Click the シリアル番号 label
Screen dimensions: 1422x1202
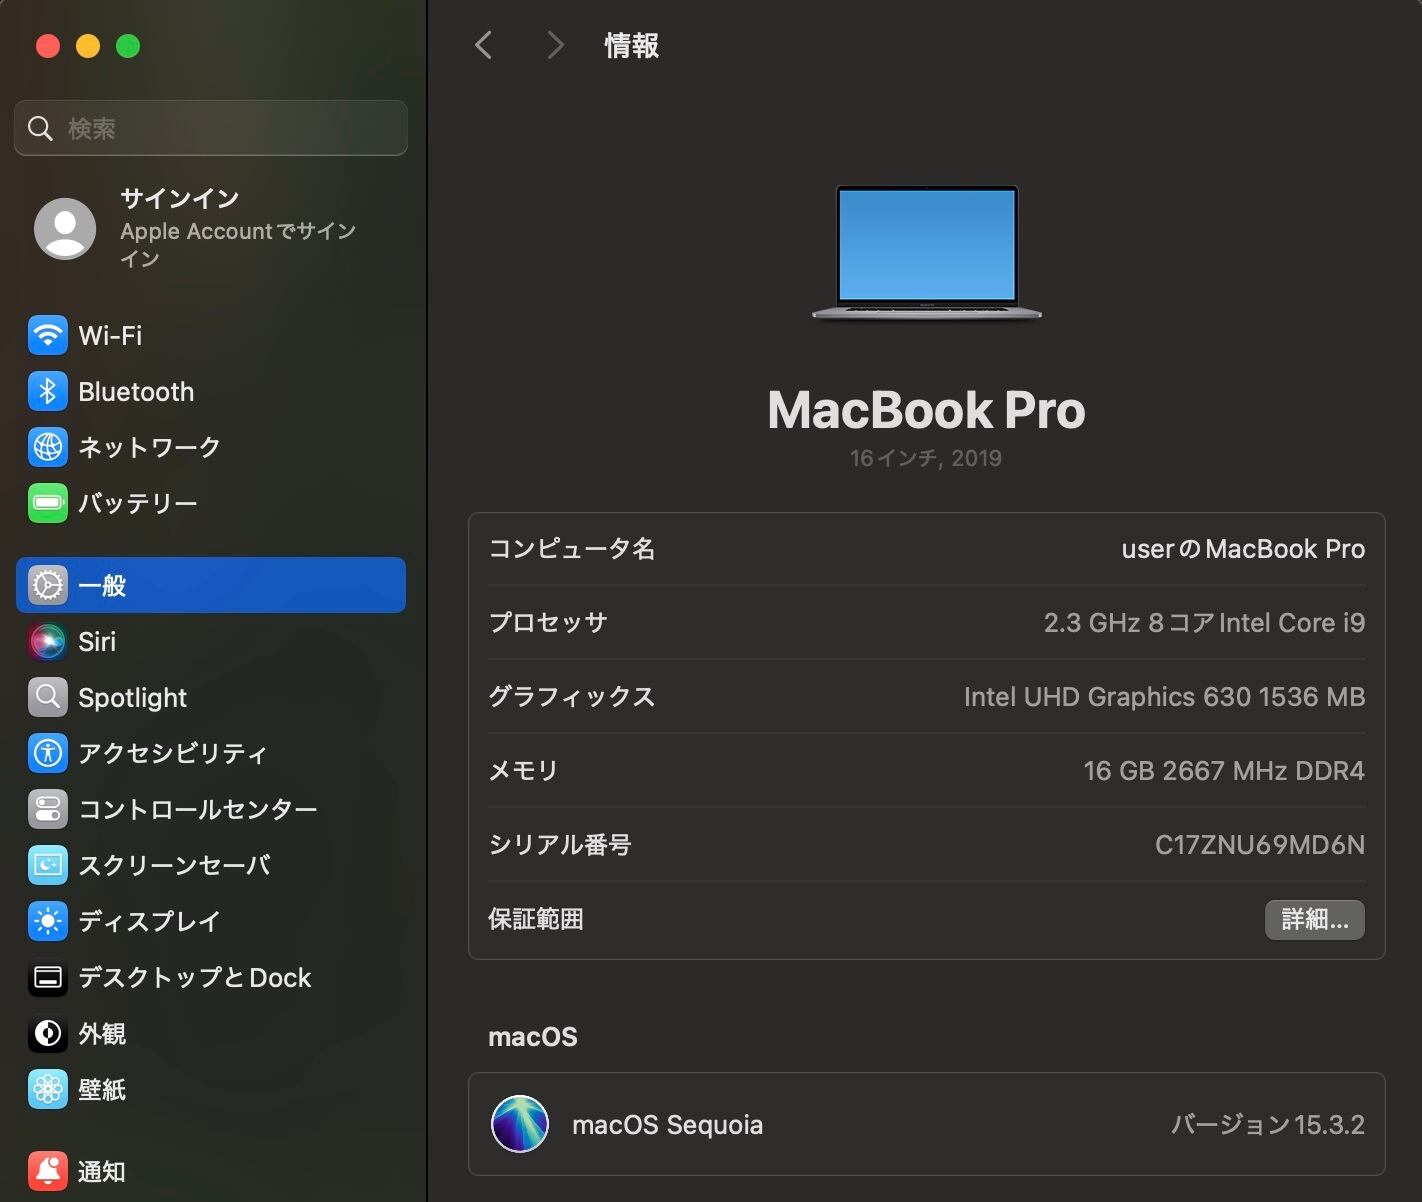click(560, 845)
